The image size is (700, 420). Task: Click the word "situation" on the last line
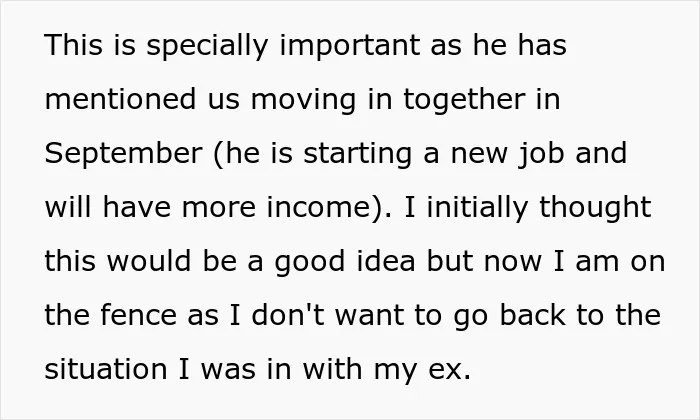click(106, 369)
